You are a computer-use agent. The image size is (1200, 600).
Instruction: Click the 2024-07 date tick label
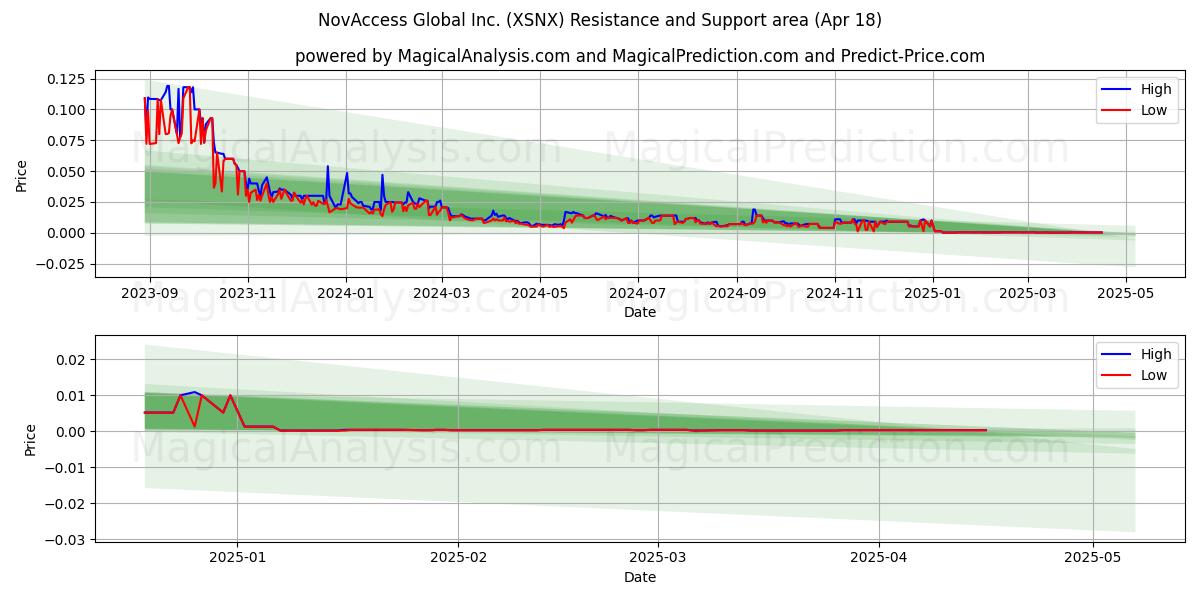[x=638, y=294]
